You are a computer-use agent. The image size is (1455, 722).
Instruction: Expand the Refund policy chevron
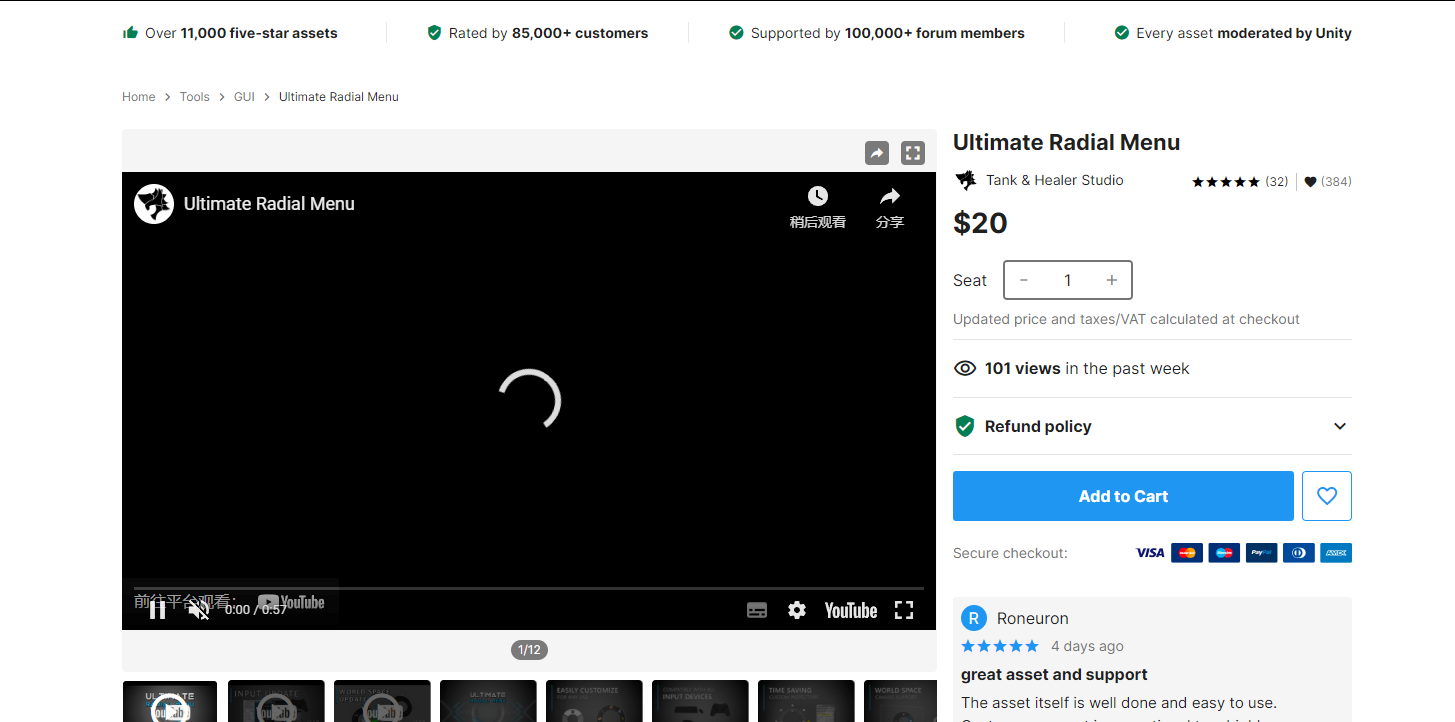coord(1340,426)
